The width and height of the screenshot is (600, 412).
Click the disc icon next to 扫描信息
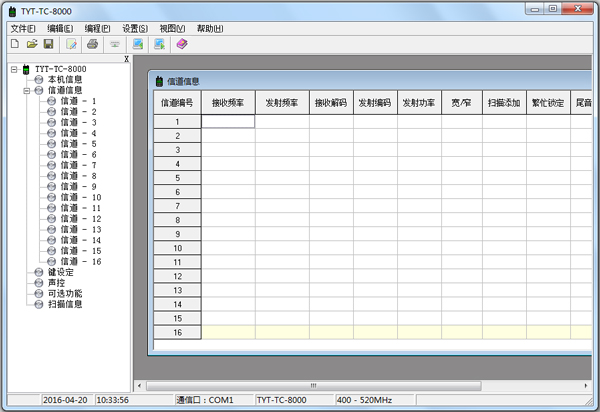[x=39, y=305]
